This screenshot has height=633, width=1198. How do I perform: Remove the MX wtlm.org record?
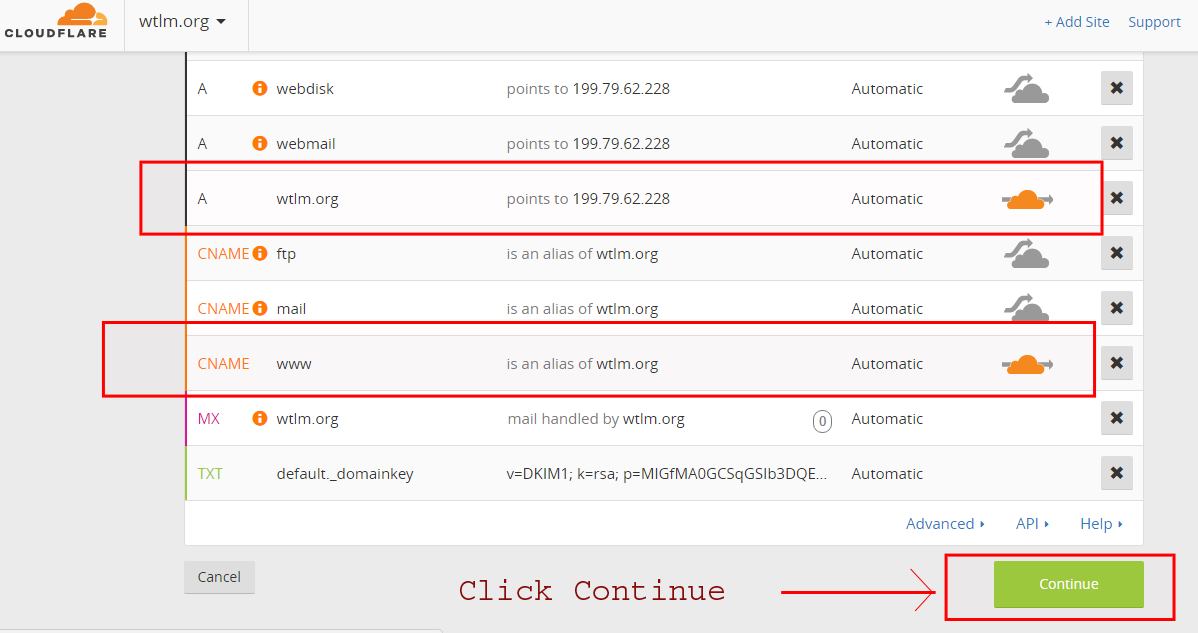pyautogui.click(x=1116, y=418)
